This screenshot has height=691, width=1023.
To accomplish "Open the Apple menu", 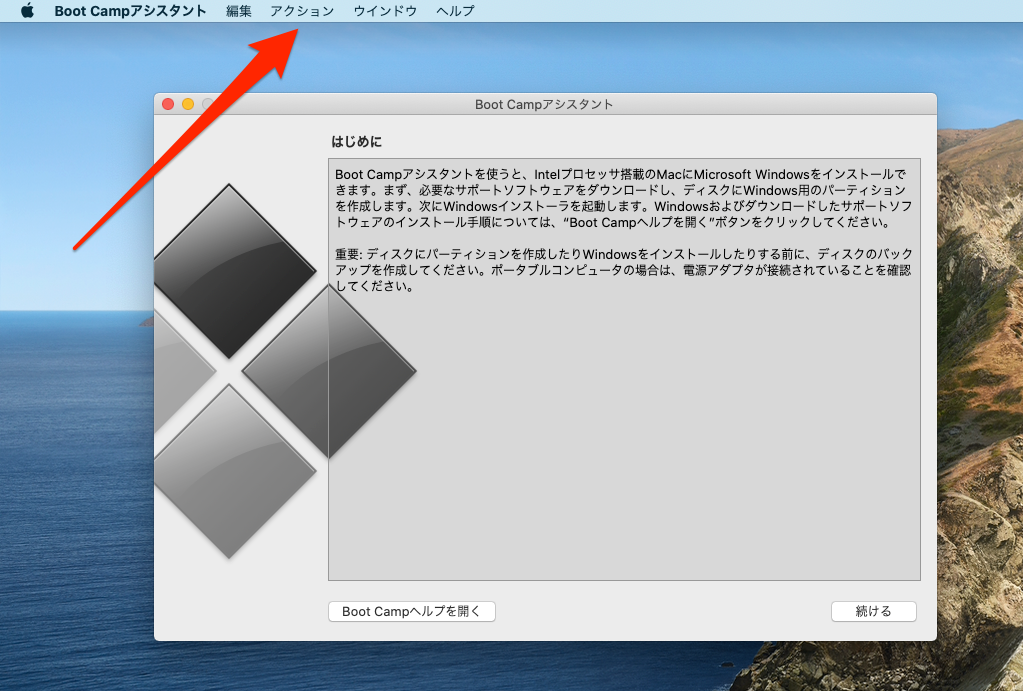I will (27, 10).
